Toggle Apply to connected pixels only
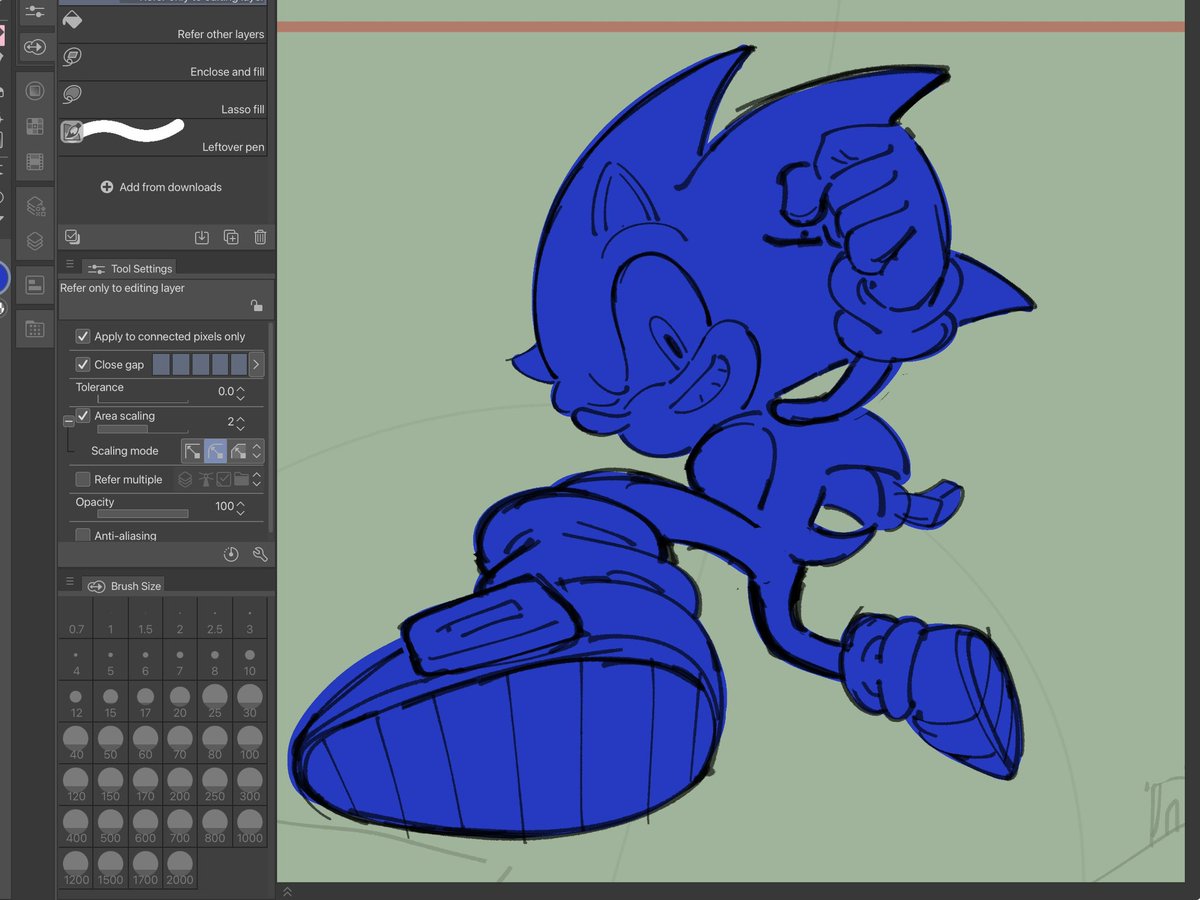1200x900 pixels. (x=83, y=336)
